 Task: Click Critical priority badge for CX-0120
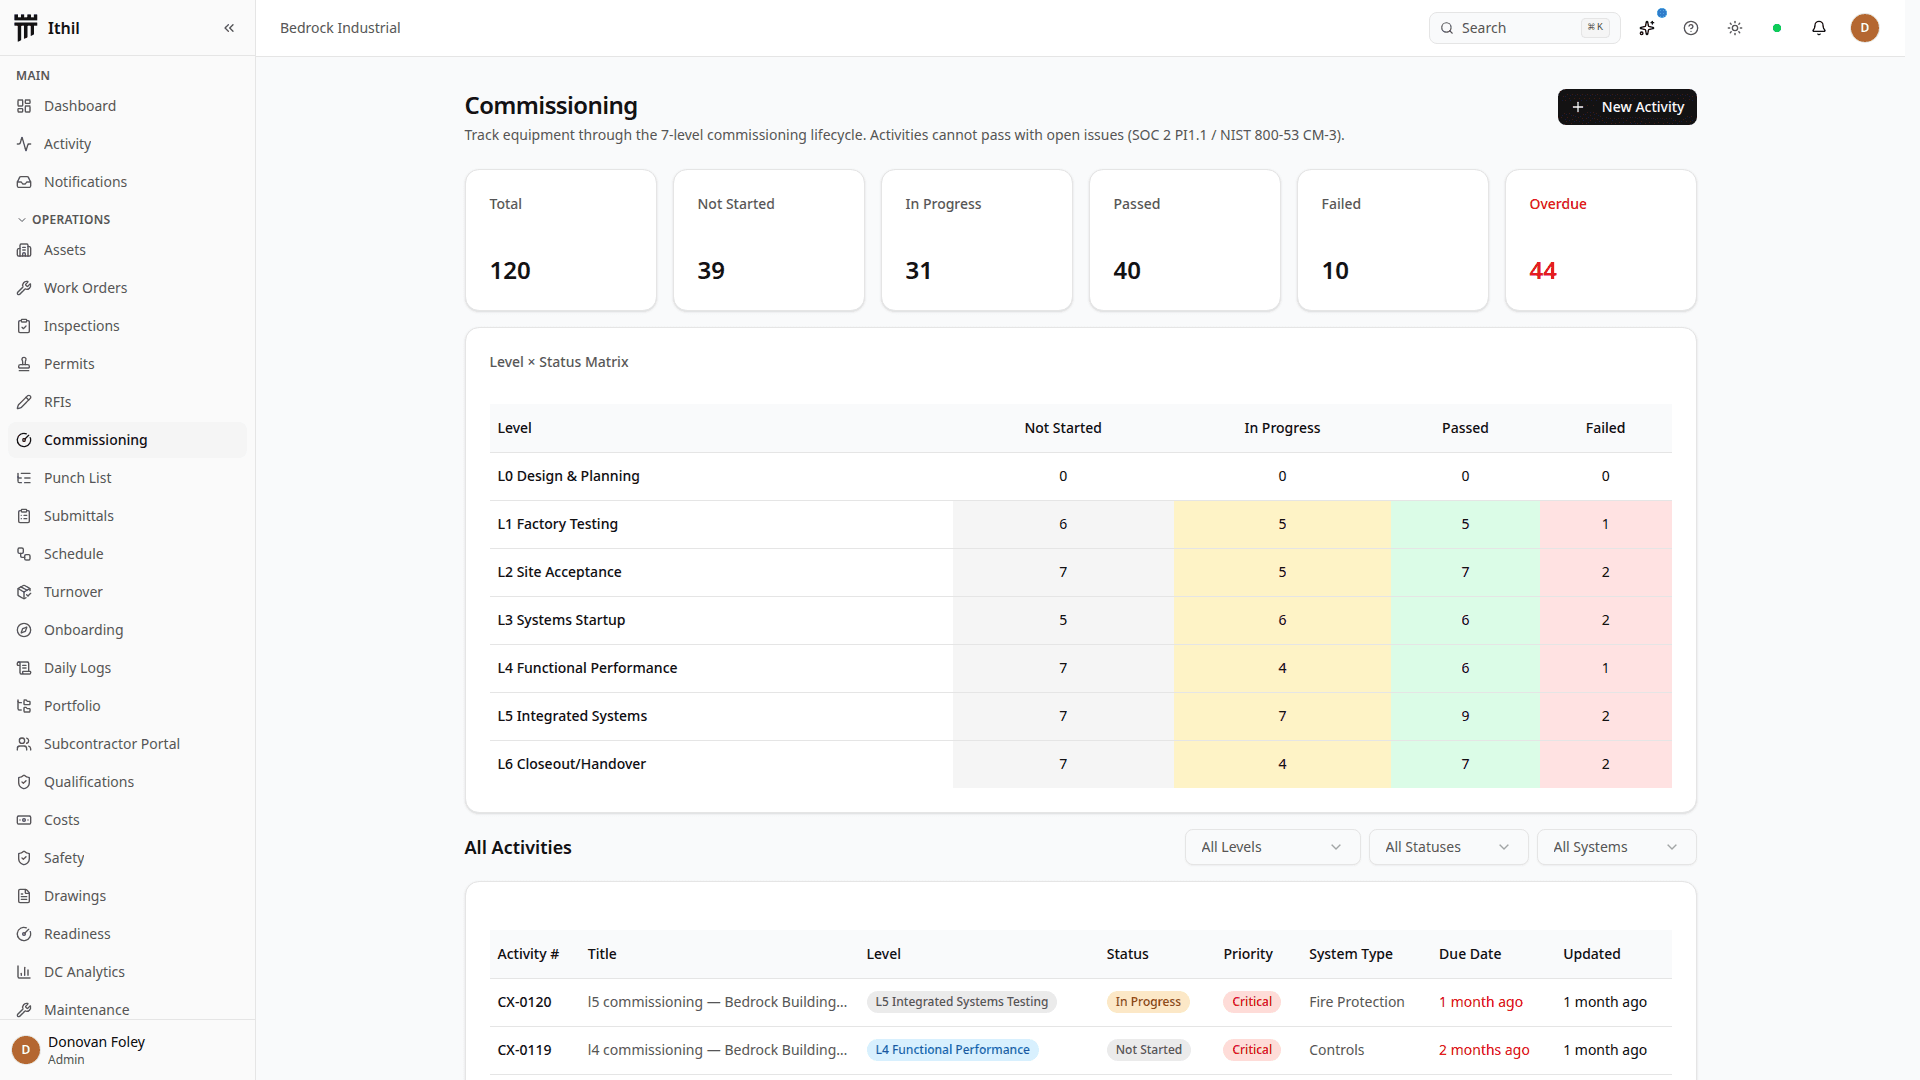pos(1251,1002)
